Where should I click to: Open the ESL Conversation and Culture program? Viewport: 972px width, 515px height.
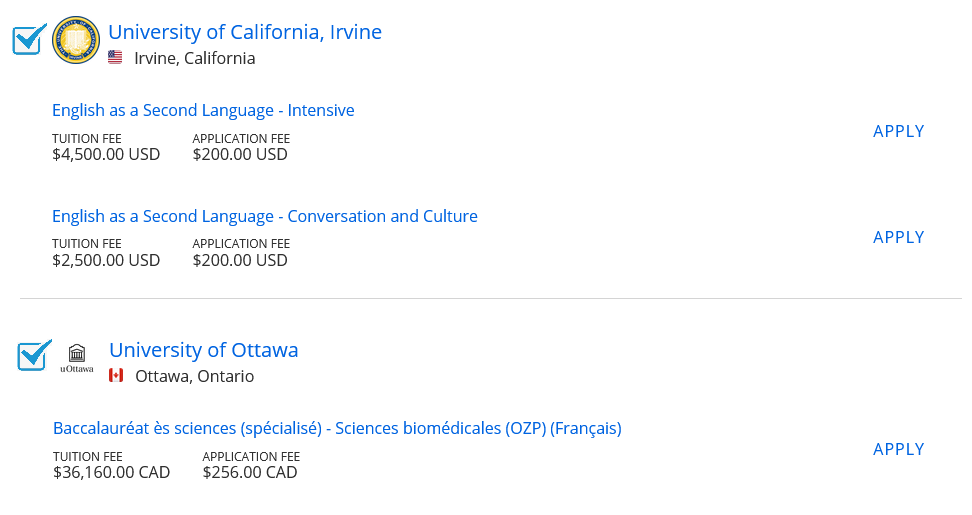point(265,216)
